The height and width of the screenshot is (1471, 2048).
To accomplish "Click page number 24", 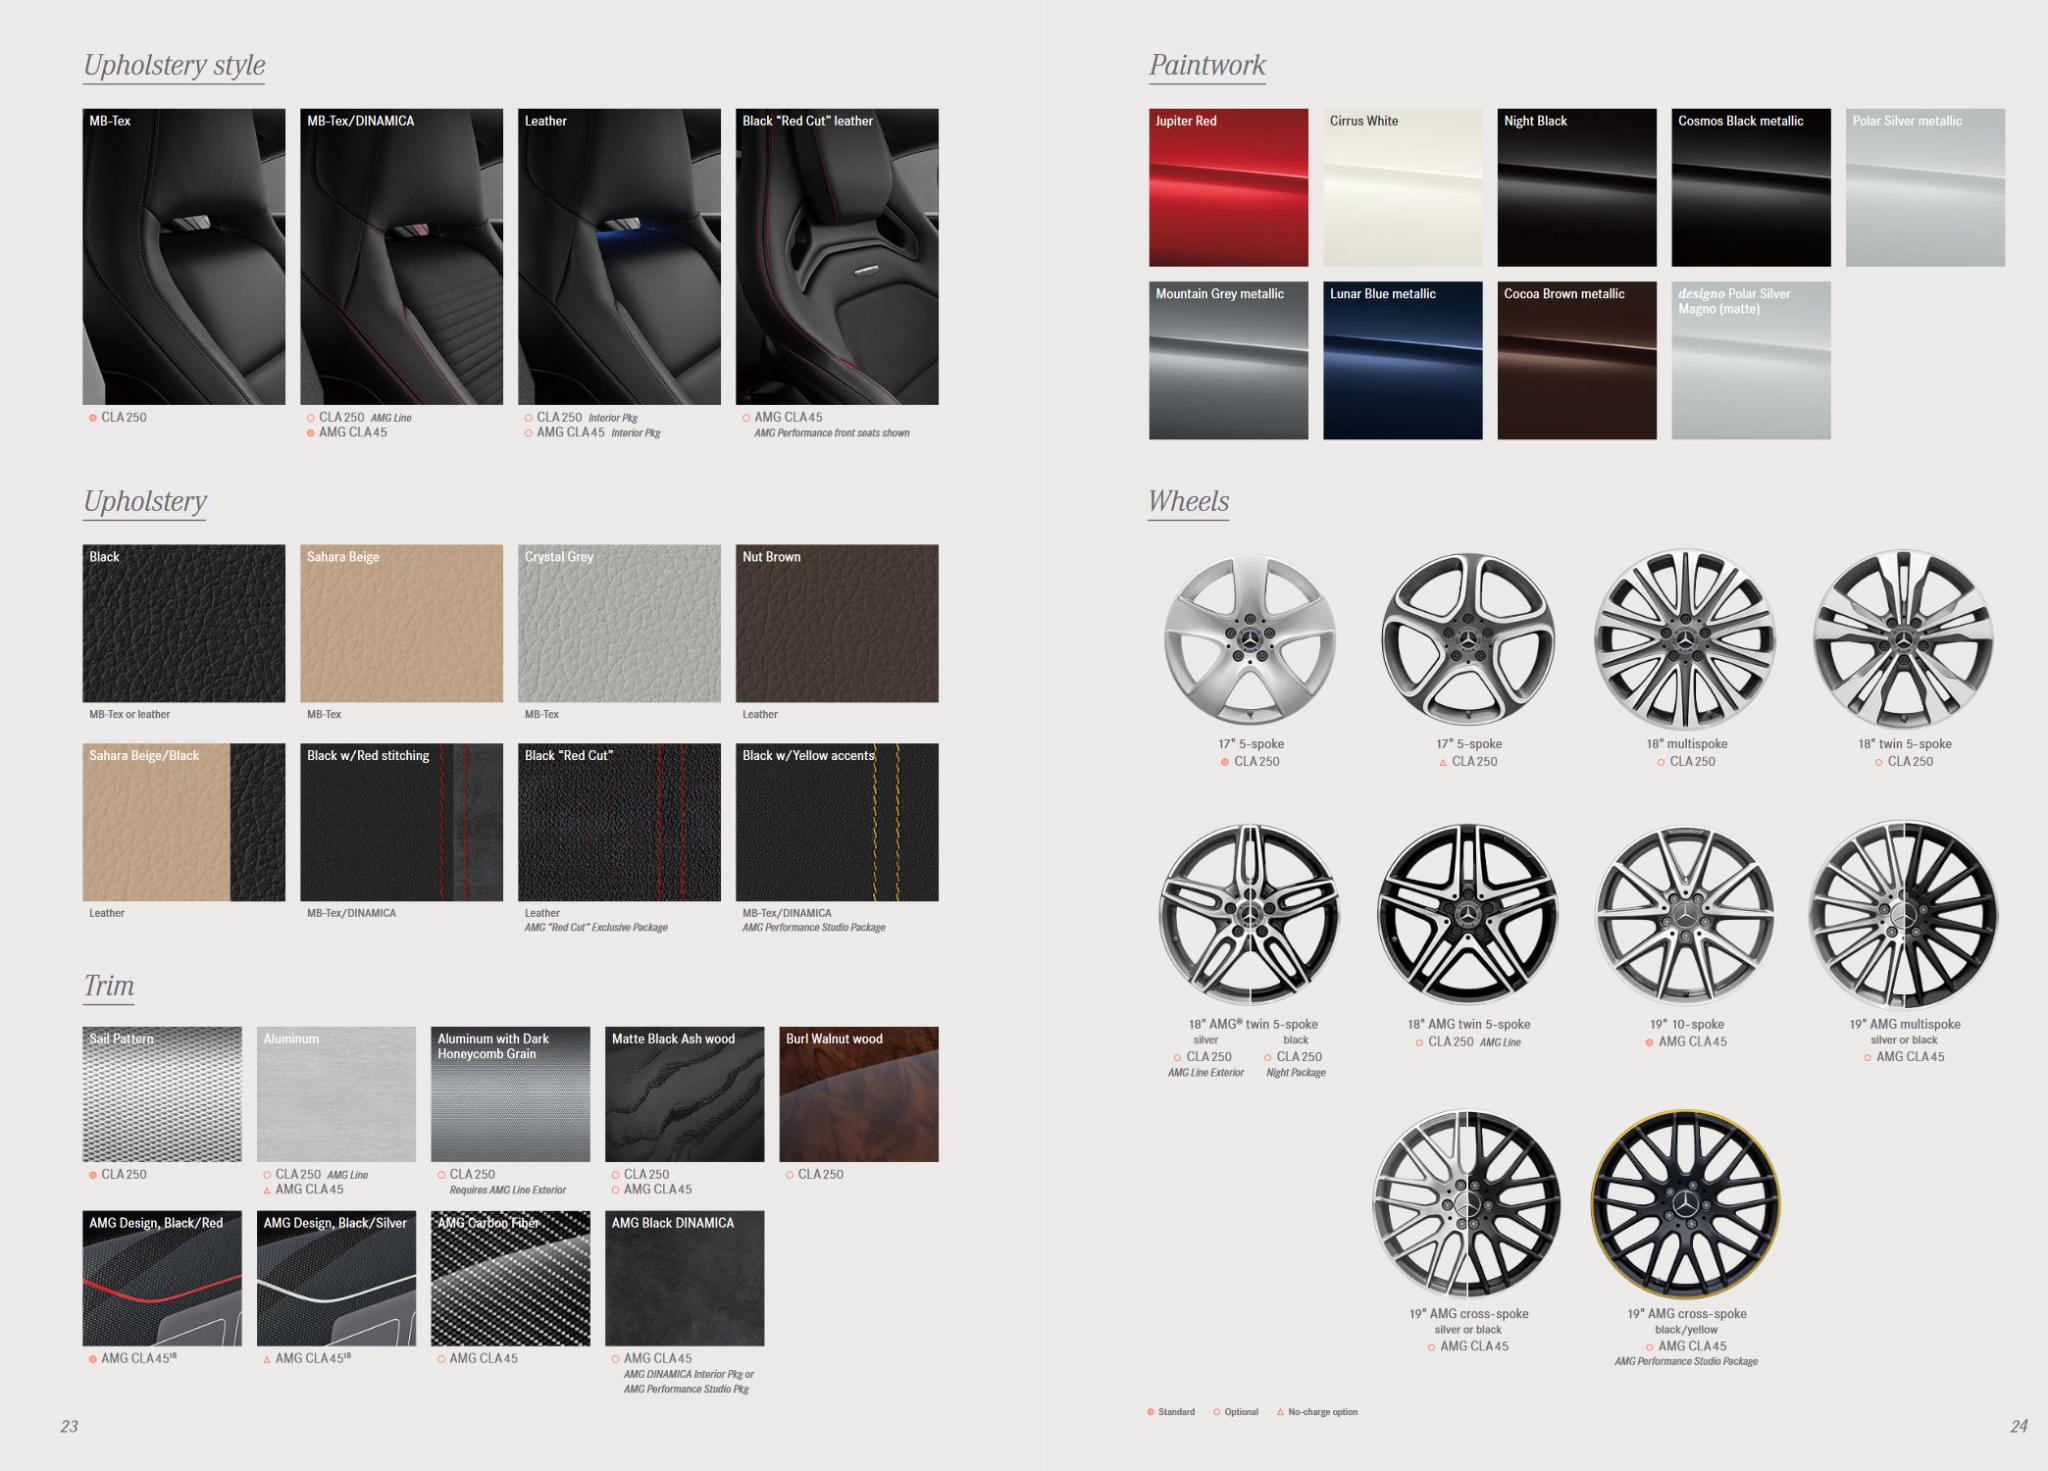I will click(2019, 1427).
